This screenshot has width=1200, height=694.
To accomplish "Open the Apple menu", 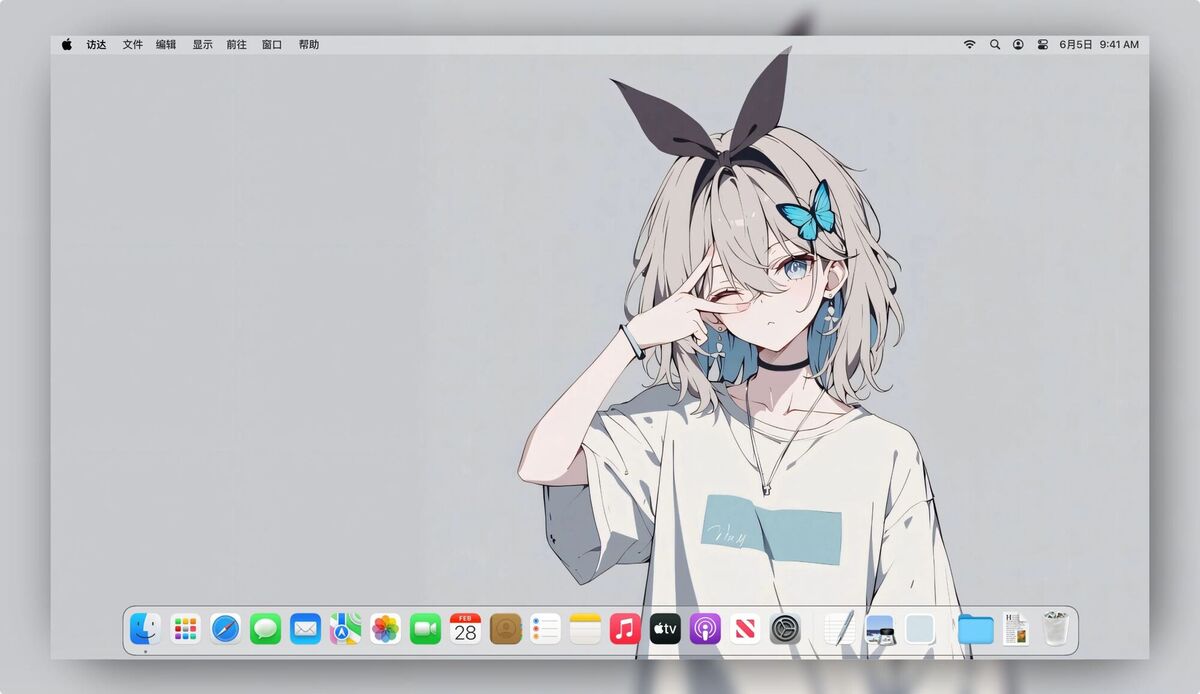I will 67,44.
